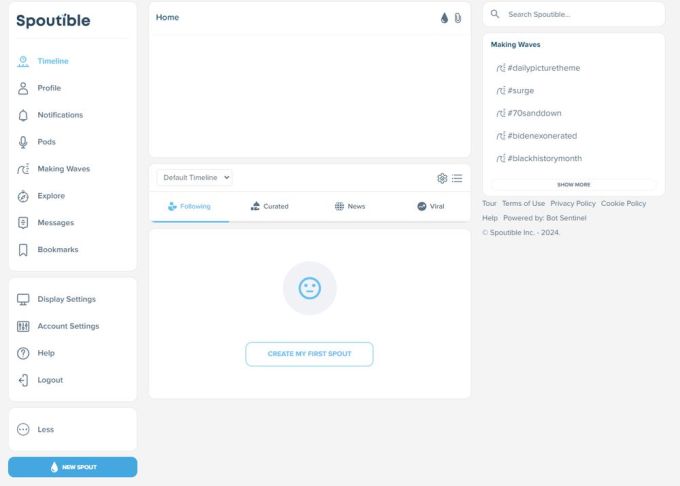Open the #surge hashtag
680x486 pixels.
click(521, 91)
